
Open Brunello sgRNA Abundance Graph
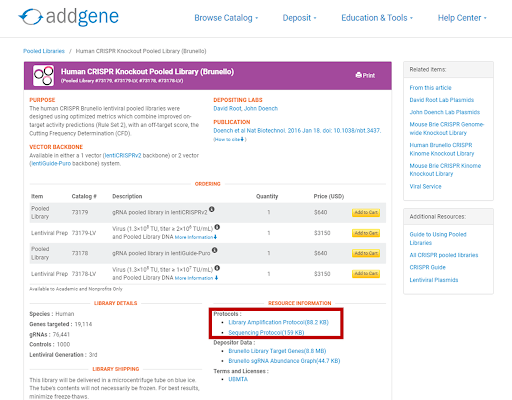tap(284, 361)
